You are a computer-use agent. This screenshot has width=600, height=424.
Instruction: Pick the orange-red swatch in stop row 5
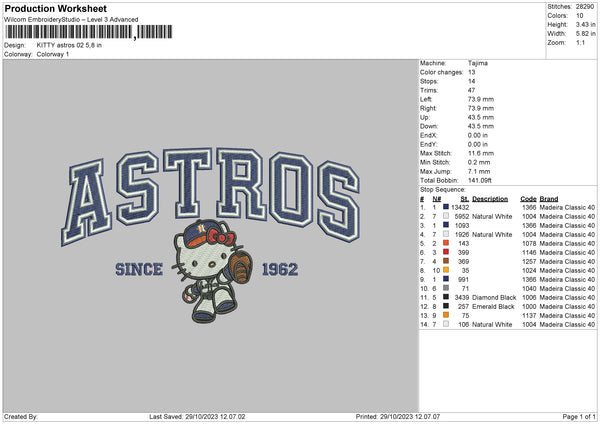[446, 243]
